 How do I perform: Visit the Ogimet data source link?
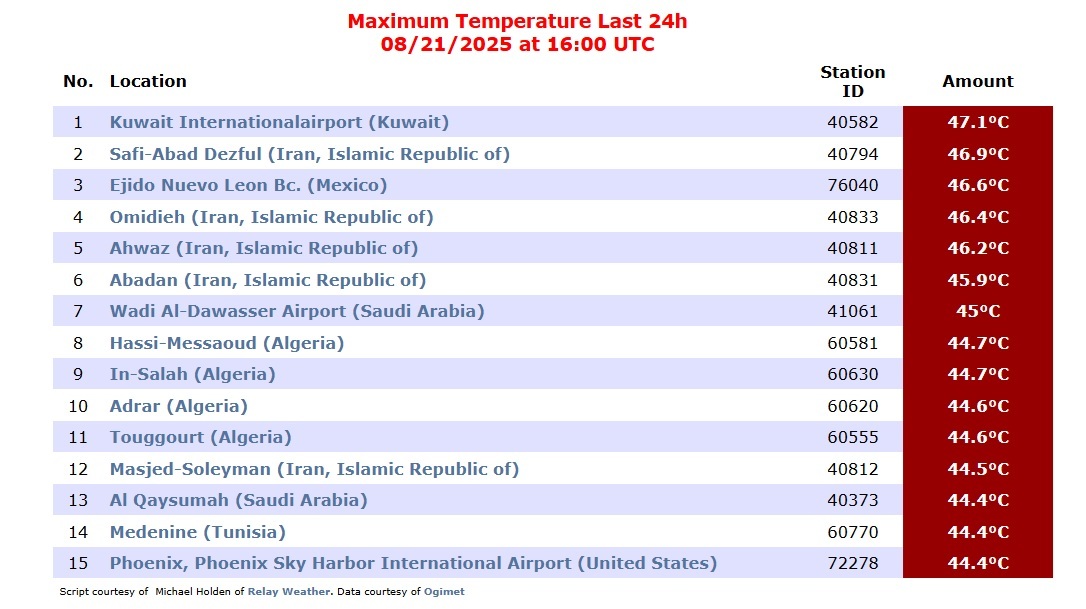(444, 592)
